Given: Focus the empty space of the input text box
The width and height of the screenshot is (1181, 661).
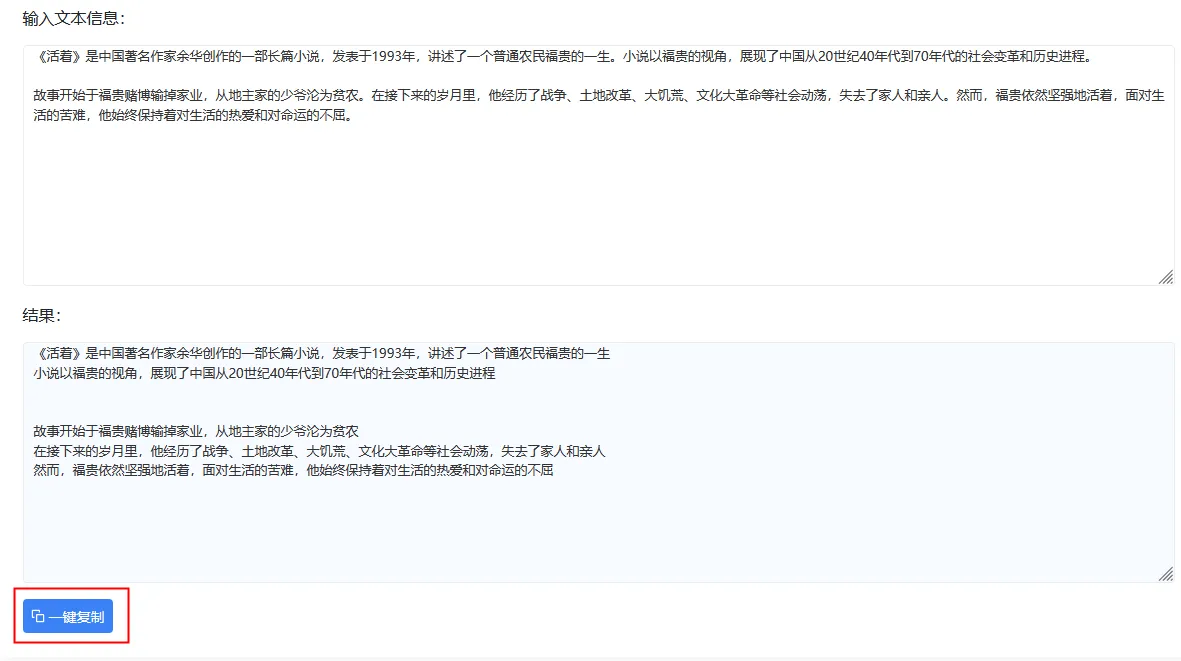Looking at the screenshot, I should pos(599,203).
